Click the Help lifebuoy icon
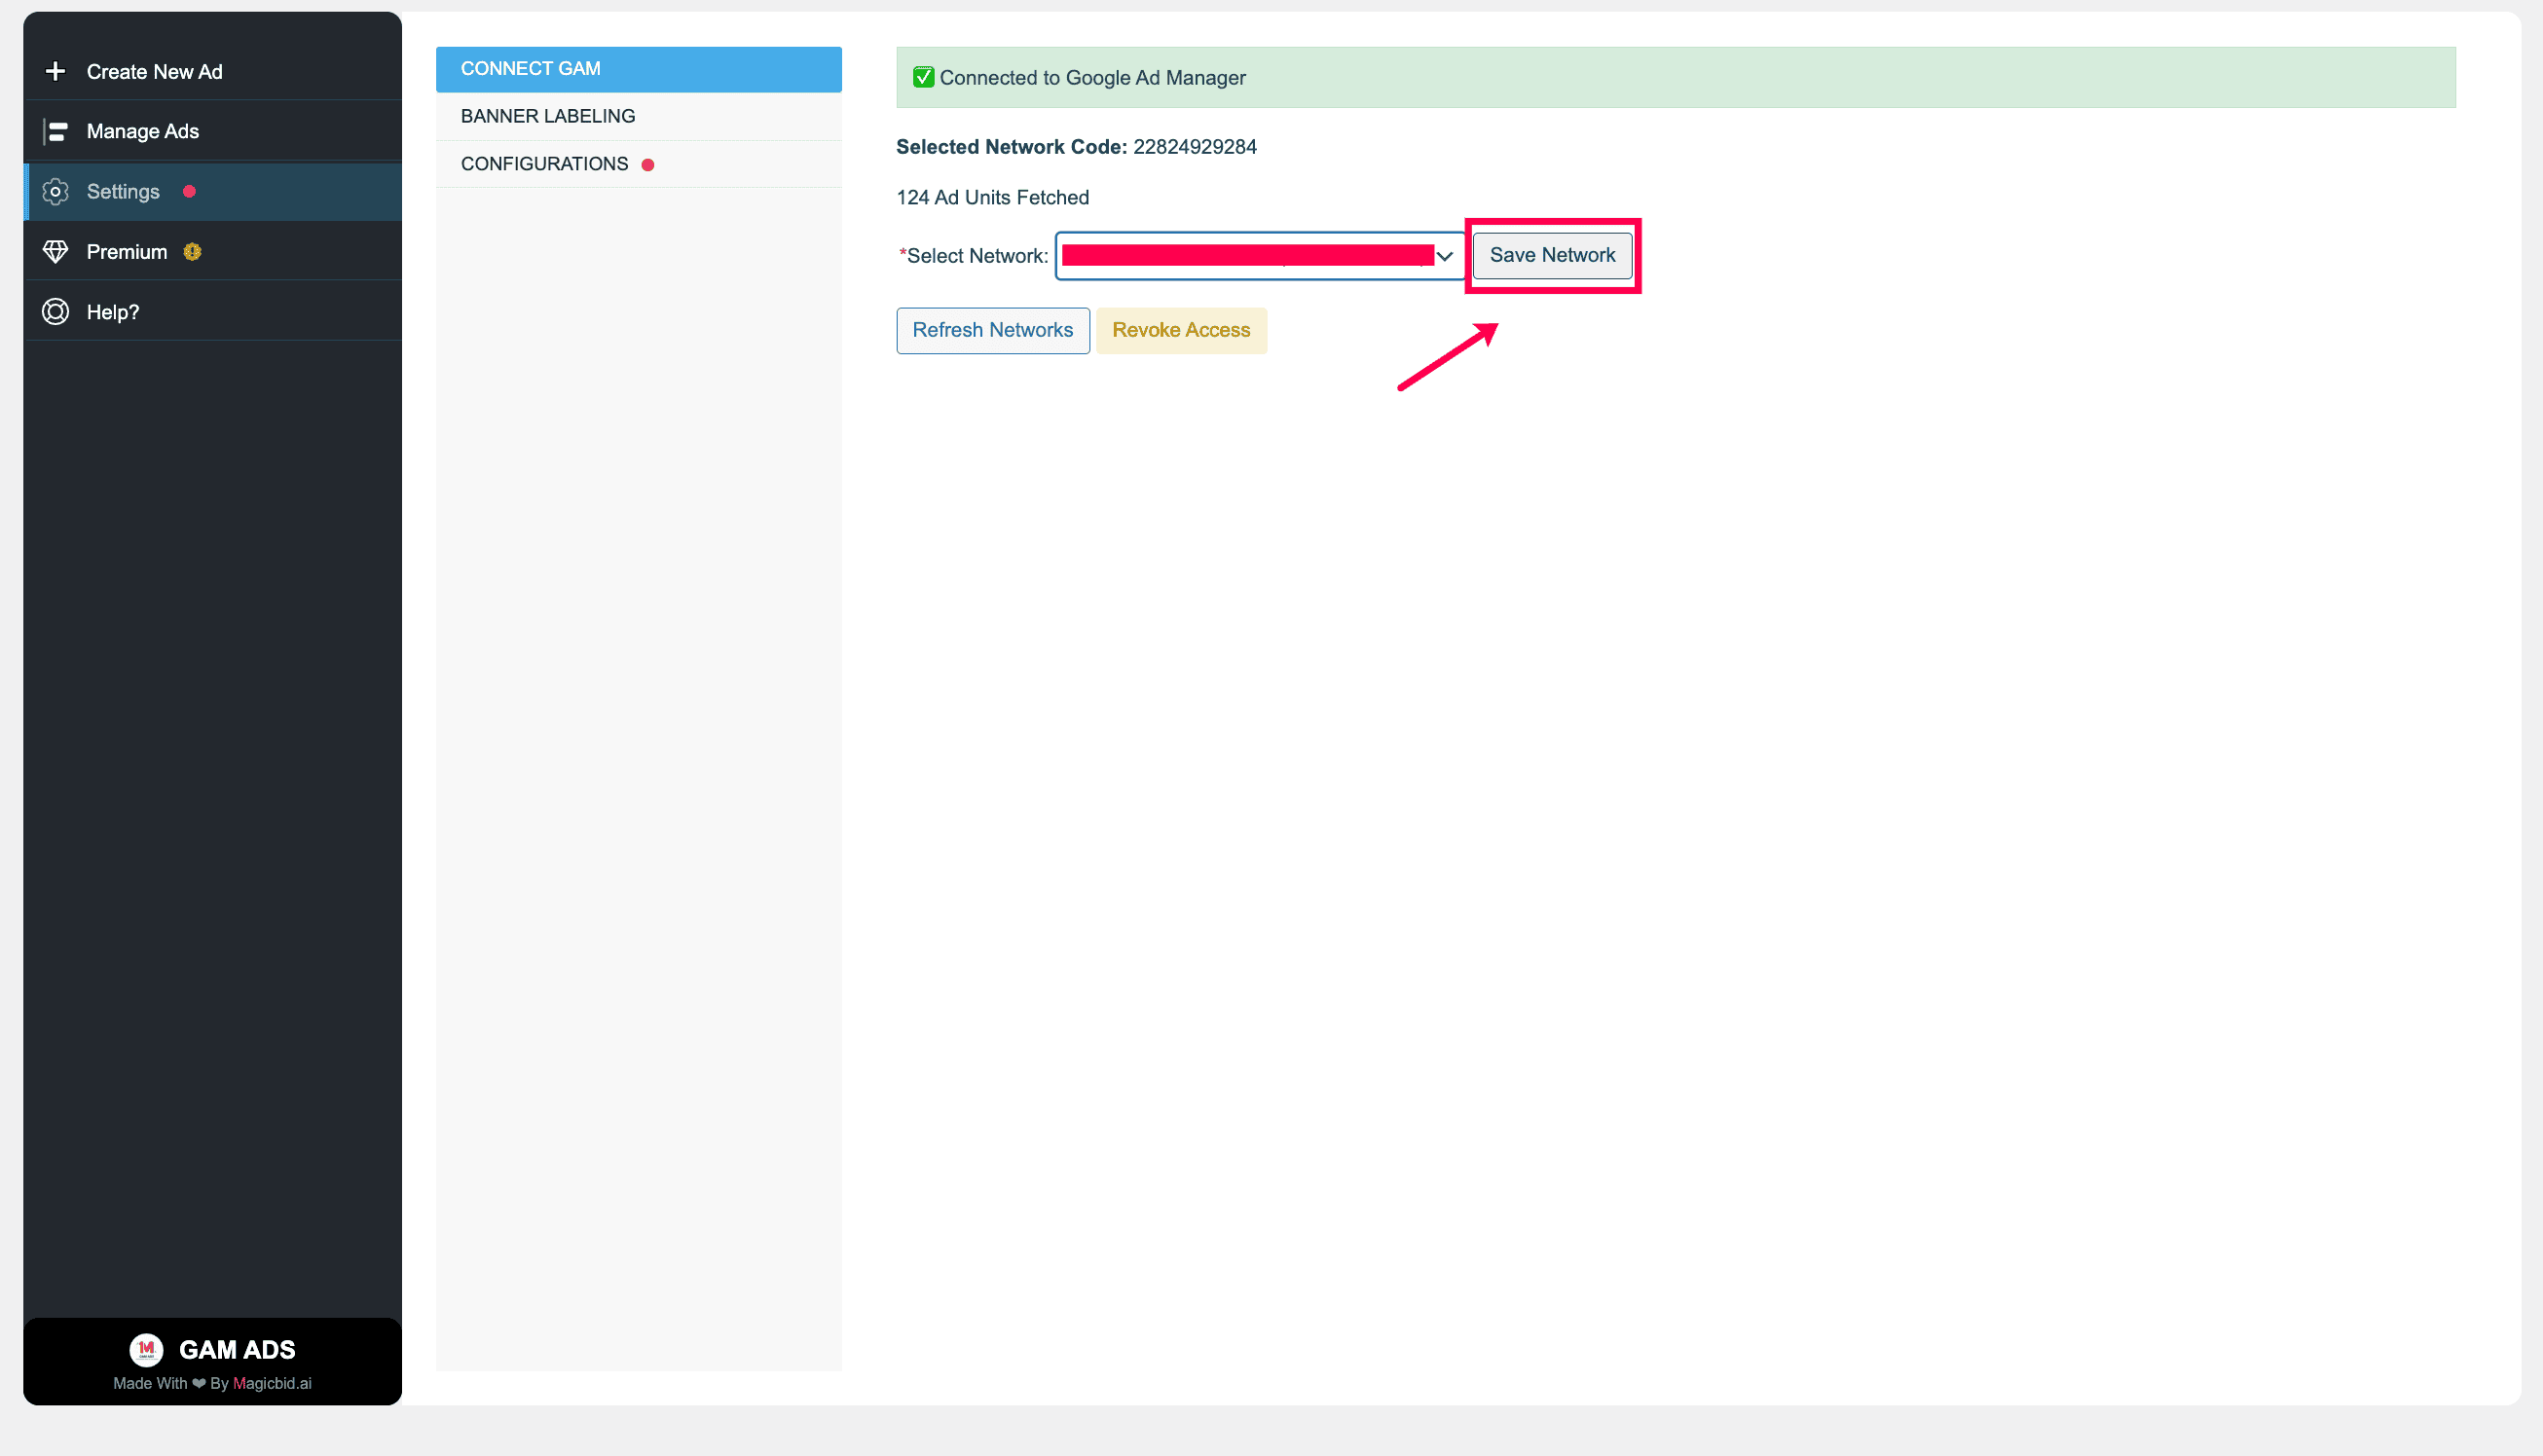The width and height of the screenshot is (2543, 1456). 56,311
